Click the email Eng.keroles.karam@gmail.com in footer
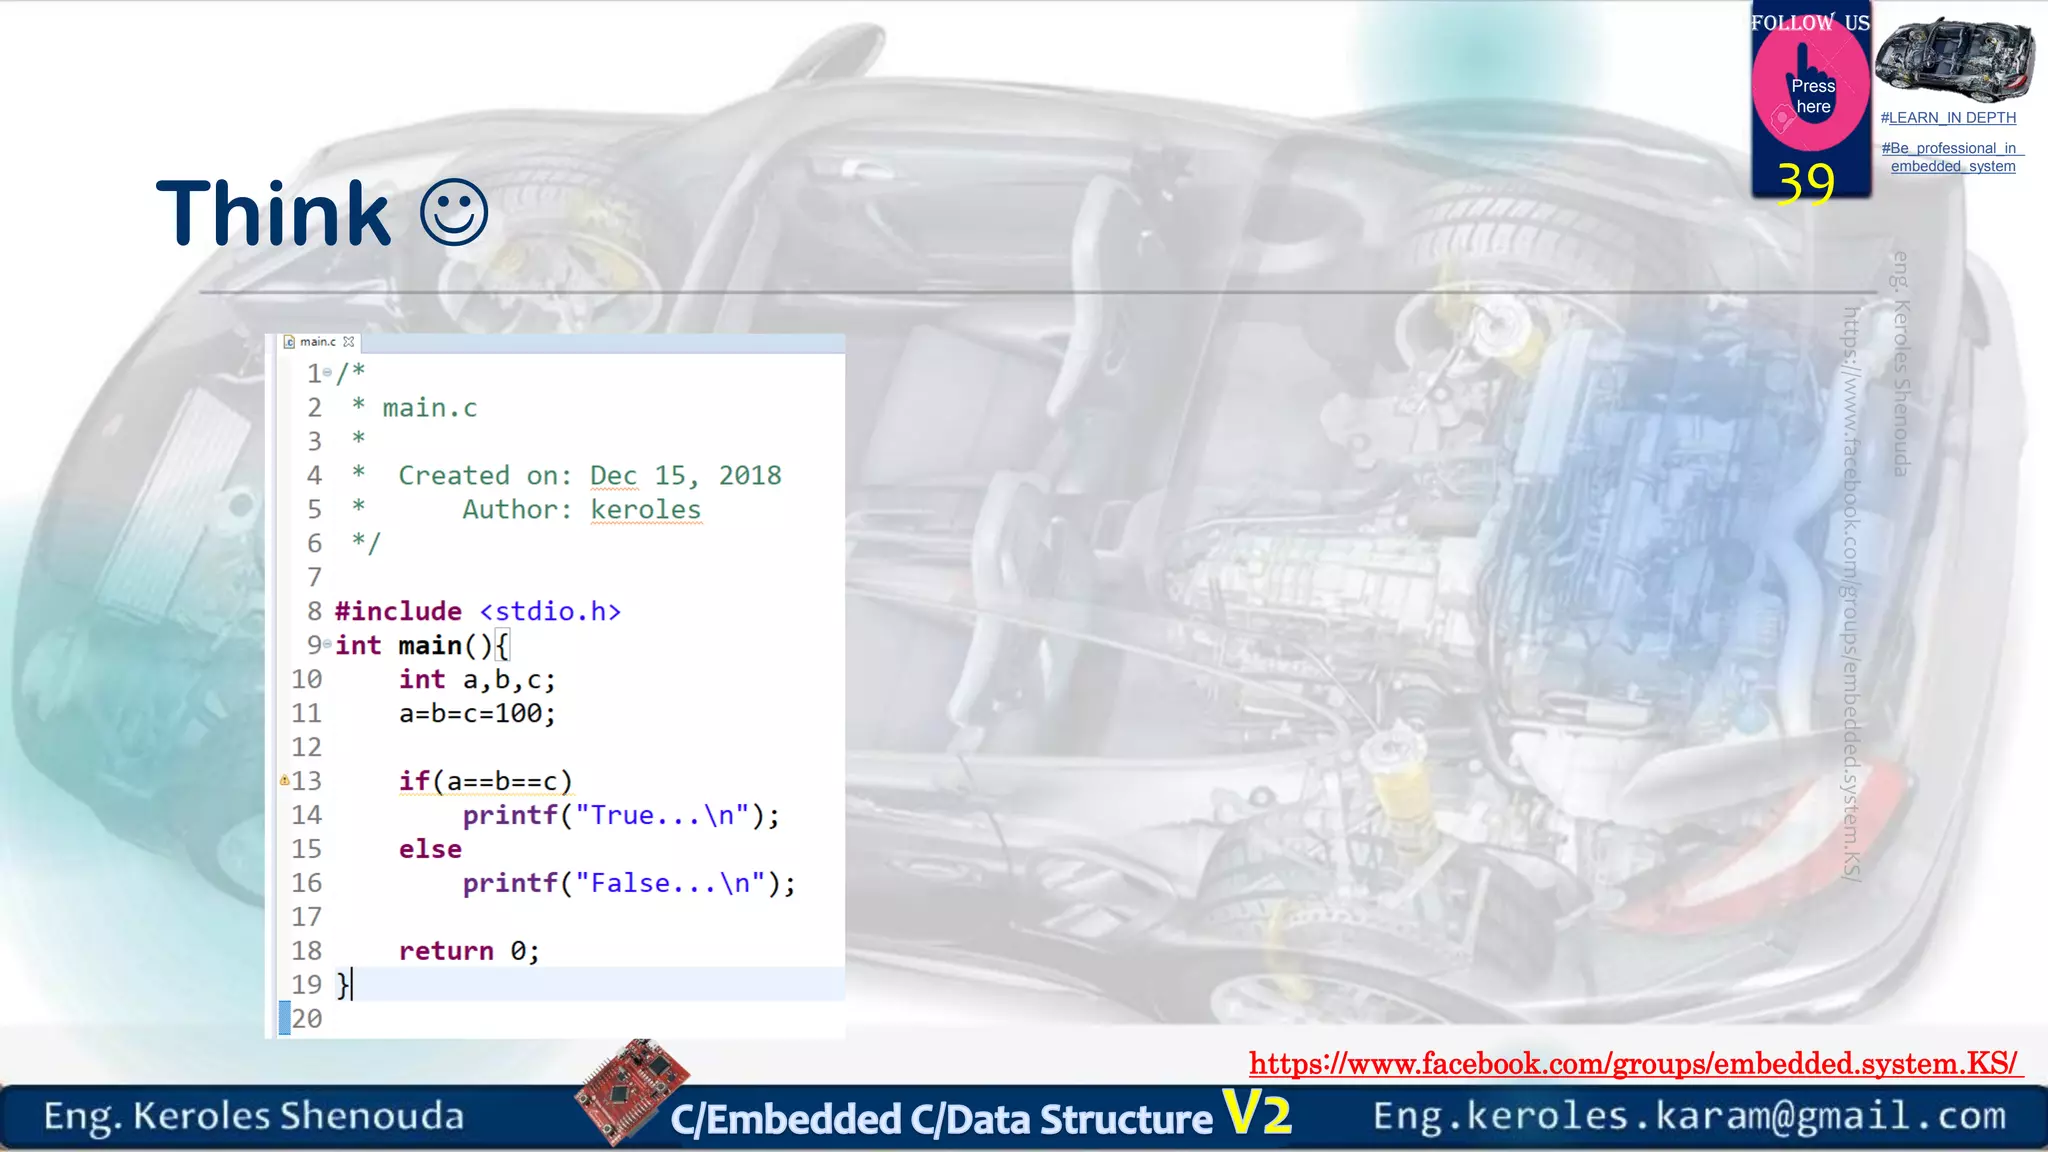2048x1152 pixels. (1689, 1115)
